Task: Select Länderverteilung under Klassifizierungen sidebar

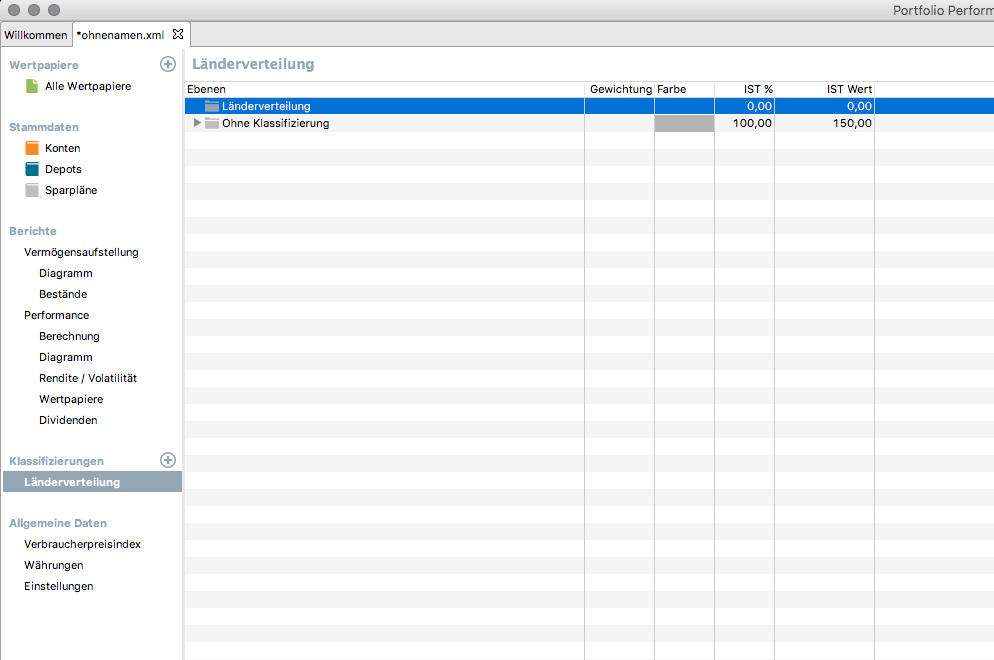Action: (93, 482)
